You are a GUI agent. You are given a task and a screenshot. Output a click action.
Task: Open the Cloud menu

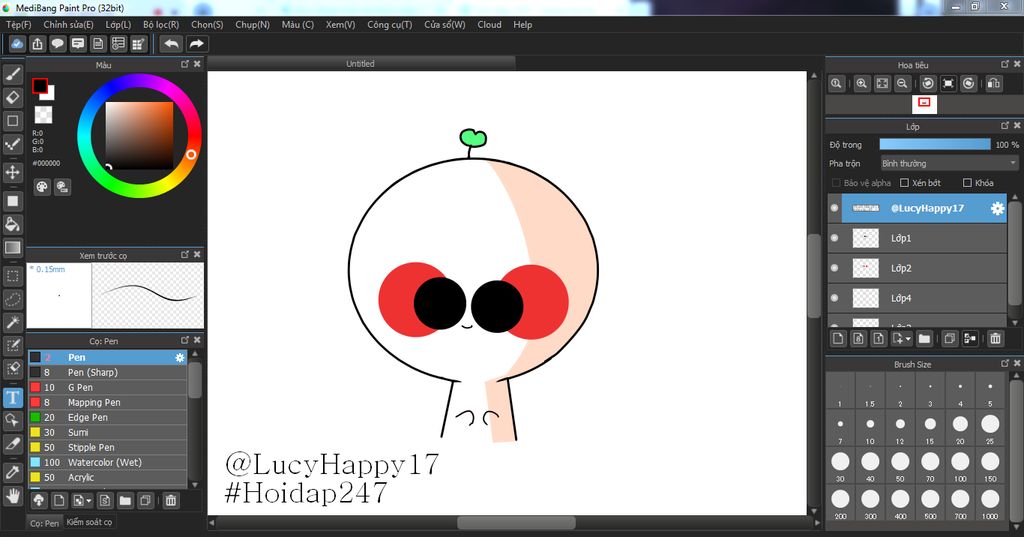coord(489,25)
